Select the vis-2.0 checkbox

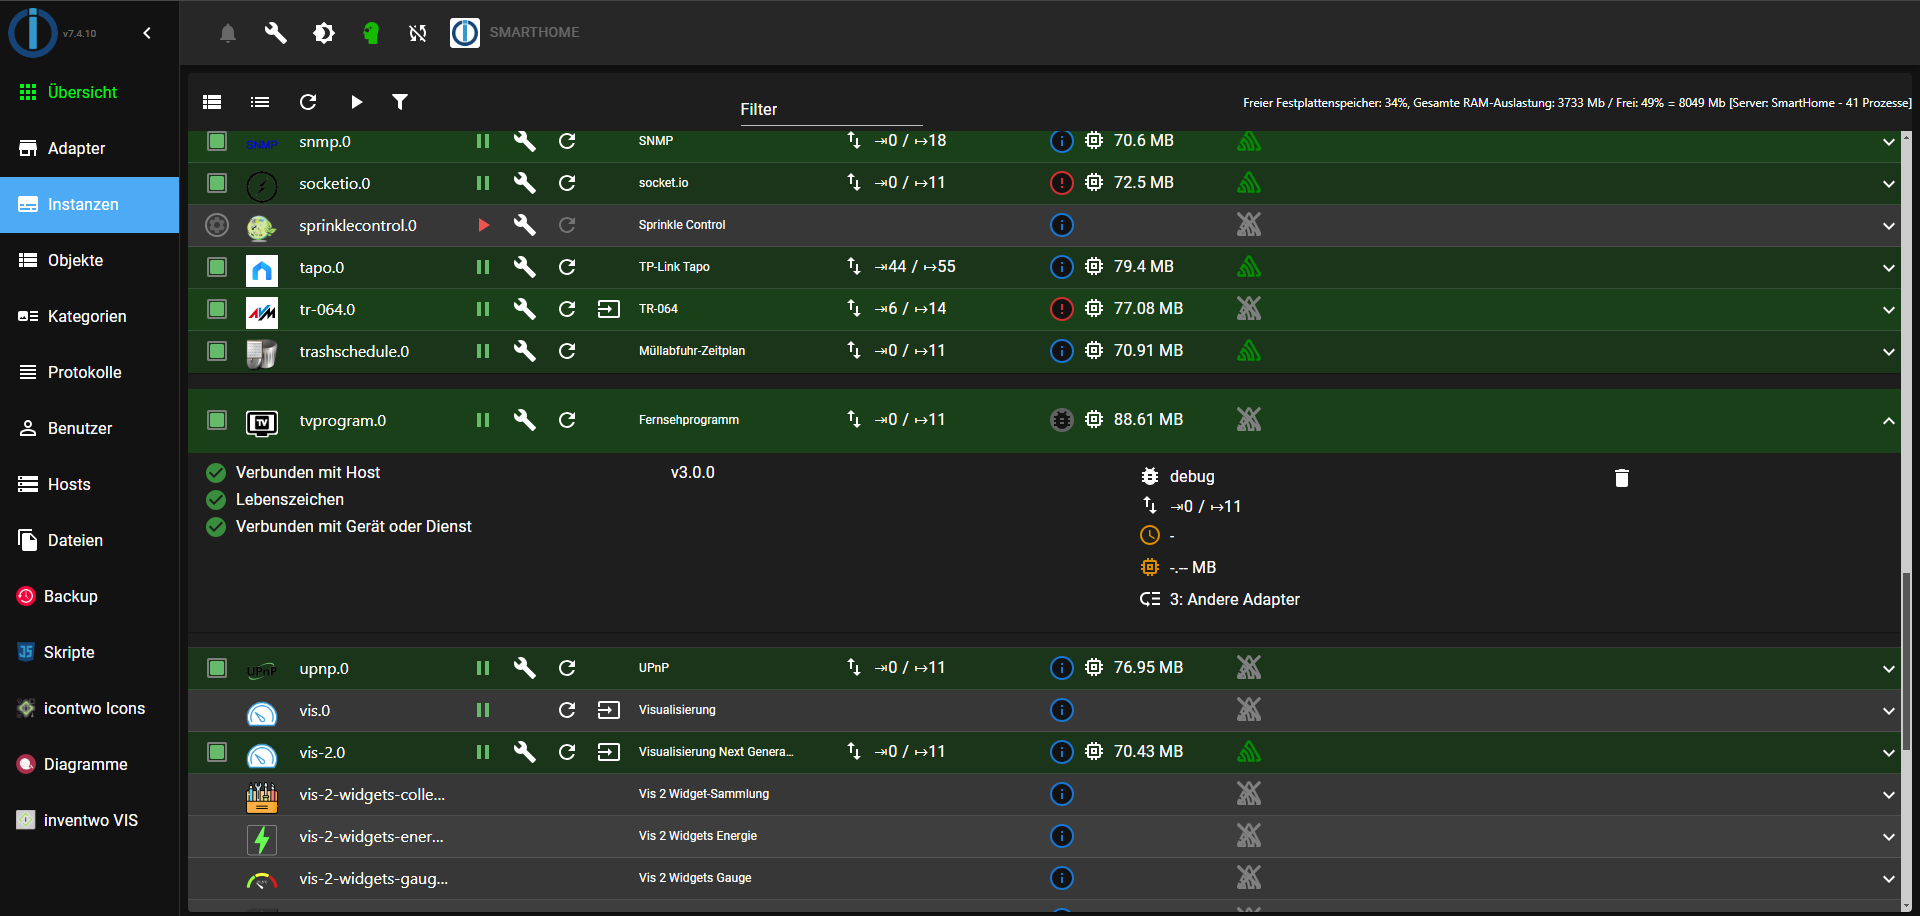pyautogui.click(x=217, y=752)
